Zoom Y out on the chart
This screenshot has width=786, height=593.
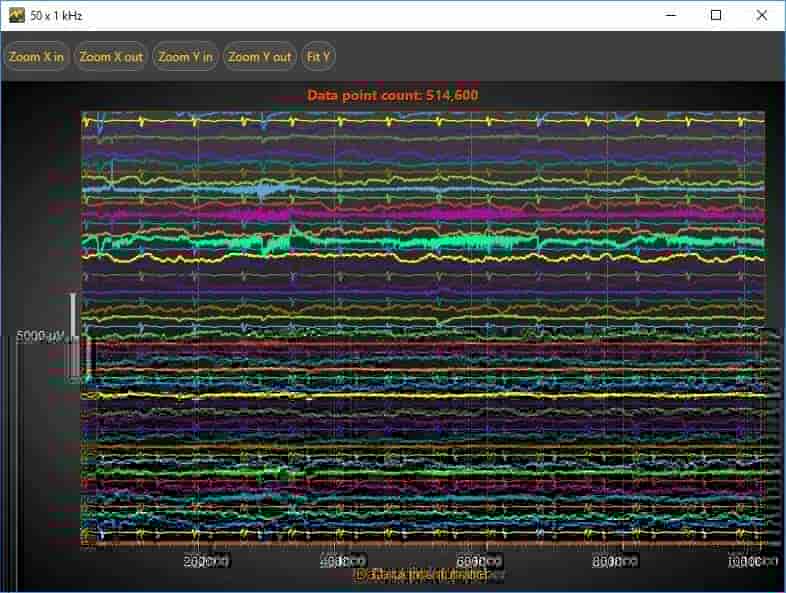click(x=260, y=56)
